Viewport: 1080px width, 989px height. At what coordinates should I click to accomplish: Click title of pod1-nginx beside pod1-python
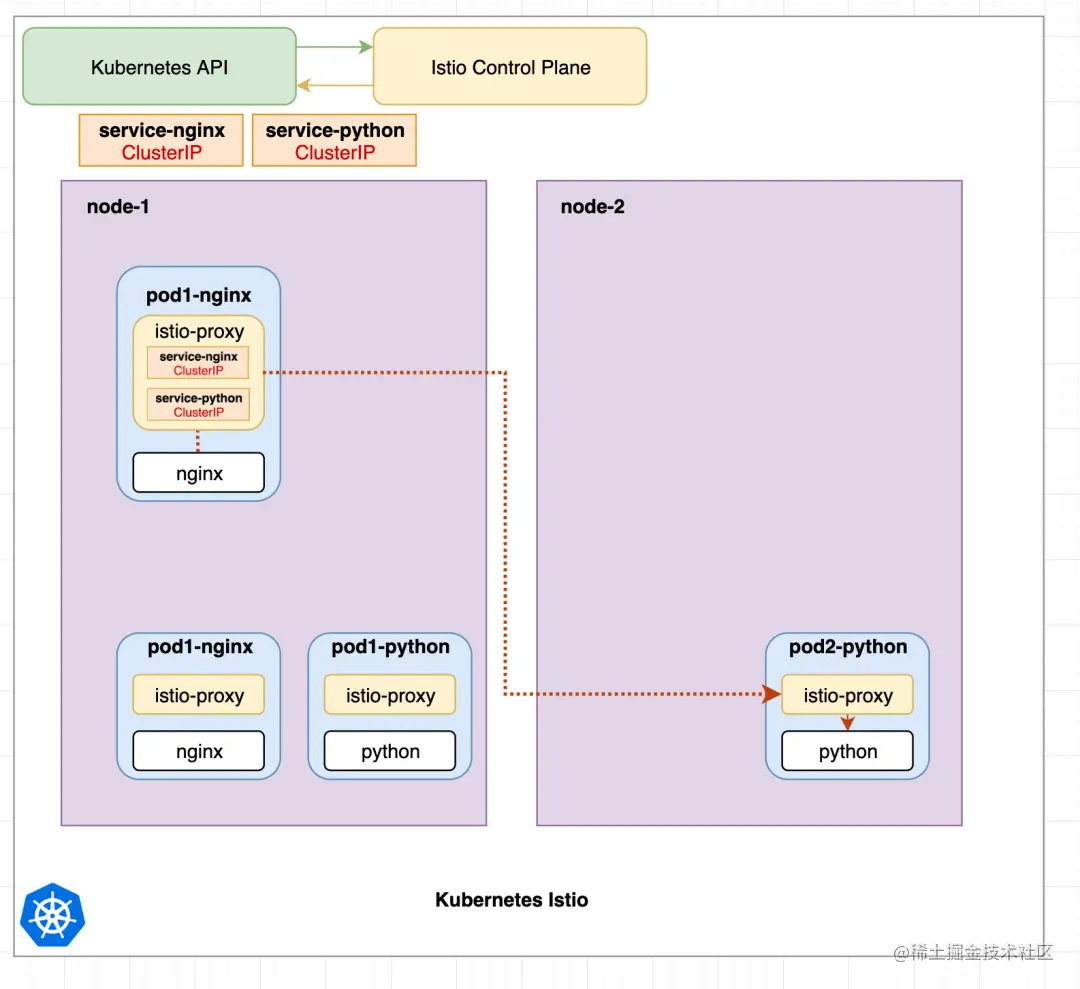(200, 647)
